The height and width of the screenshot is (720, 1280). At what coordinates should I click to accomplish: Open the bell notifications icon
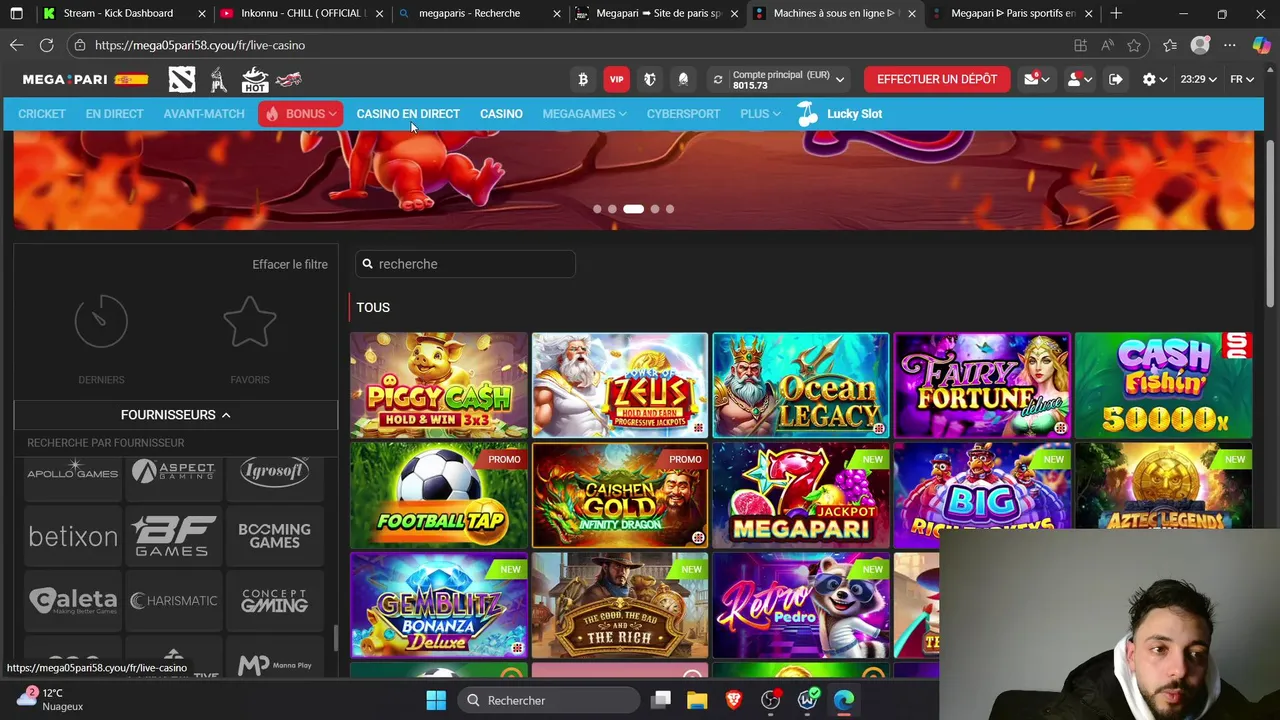683,79
